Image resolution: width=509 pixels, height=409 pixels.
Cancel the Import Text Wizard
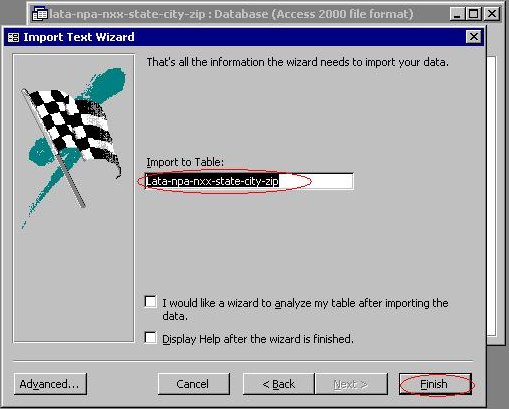point(194,384)
